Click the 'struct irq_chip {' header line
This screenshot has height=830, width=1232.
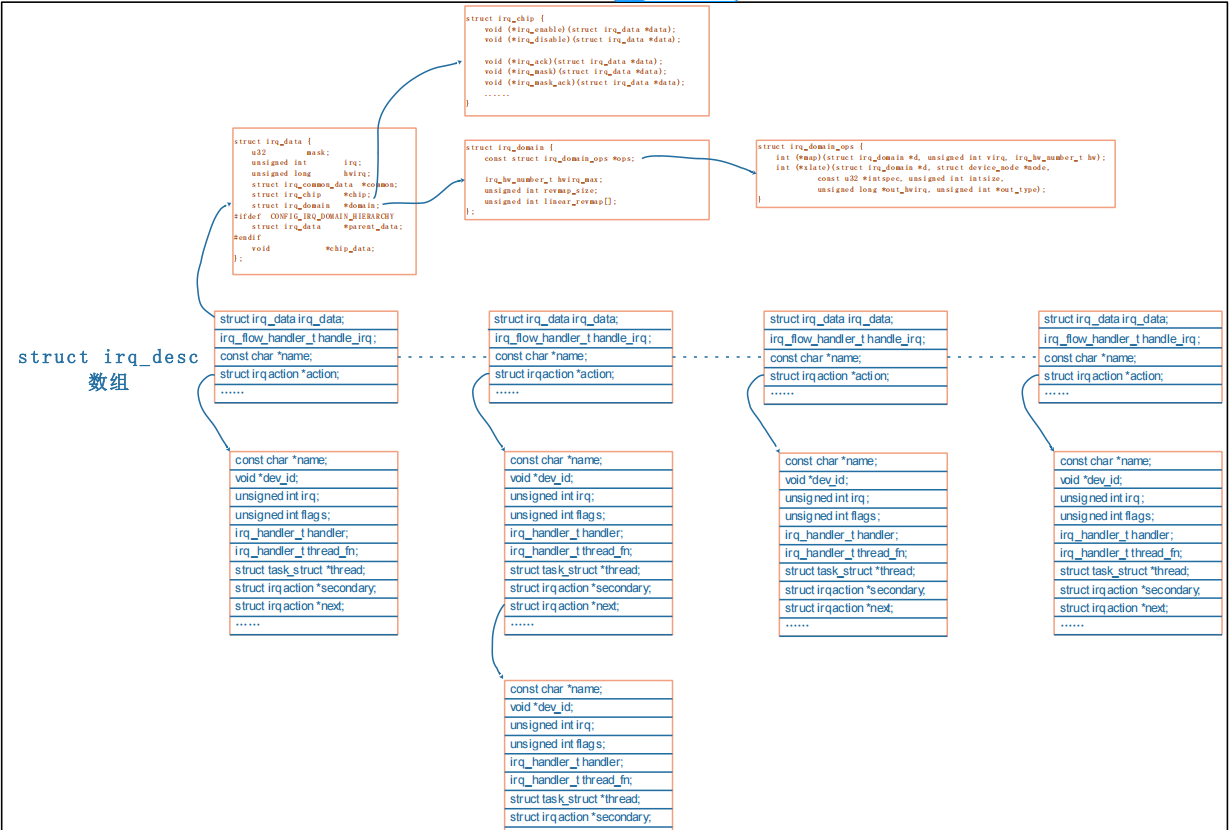[x=505, y=18]
